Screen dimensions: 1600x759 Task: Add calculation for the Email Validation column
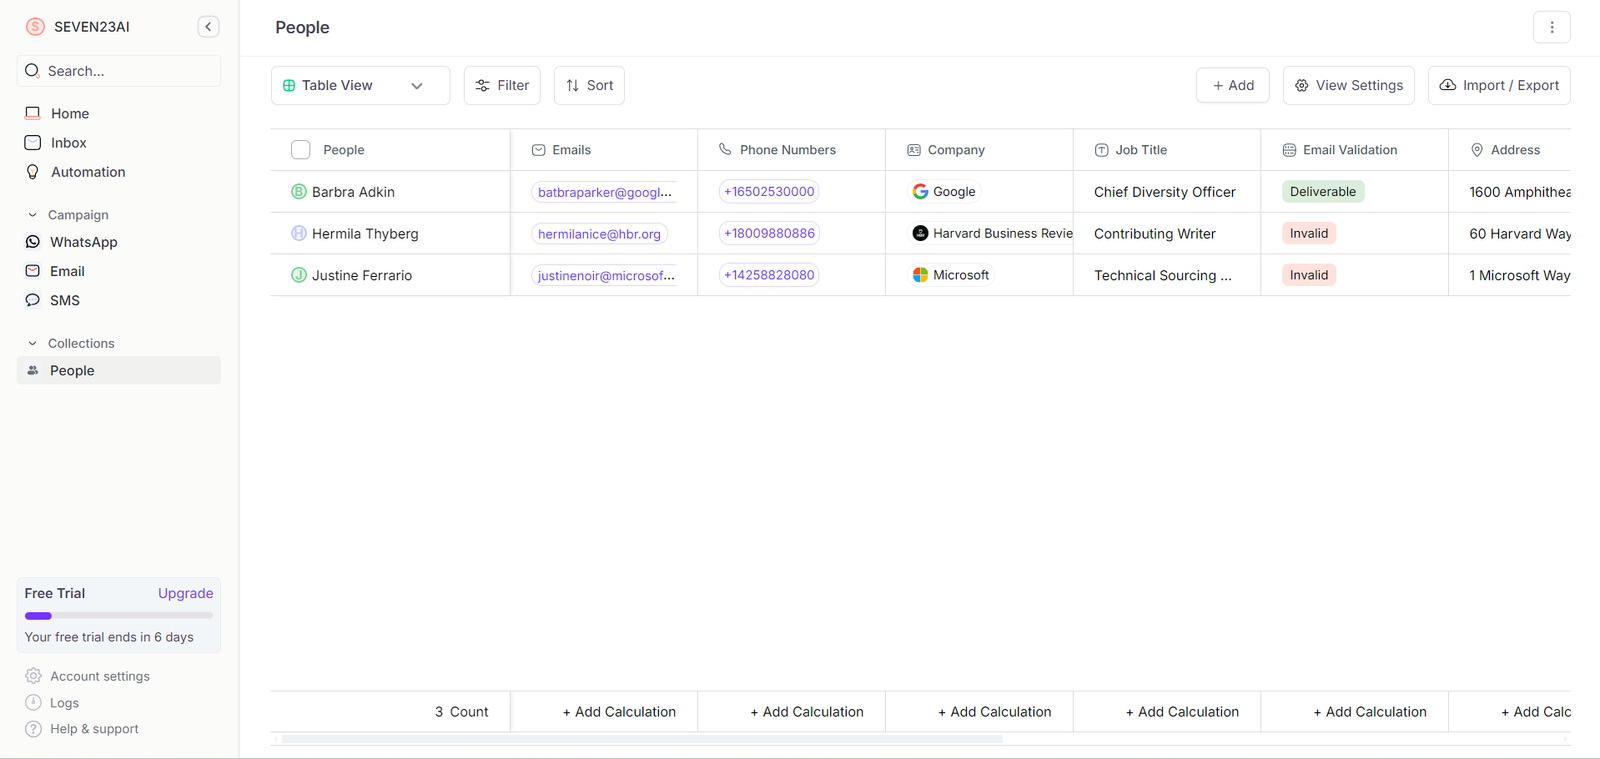(x=1370, y=712)
